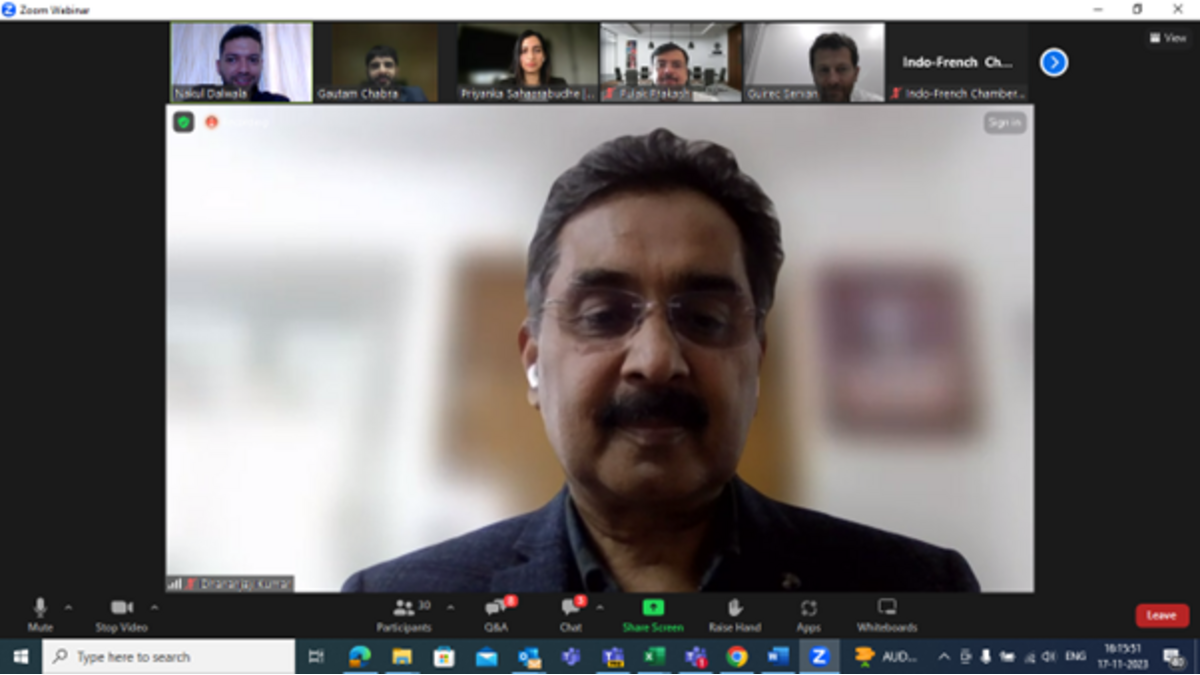Open the View menu
Viewport: 1200px width, 675px height.
point(1168,38)
